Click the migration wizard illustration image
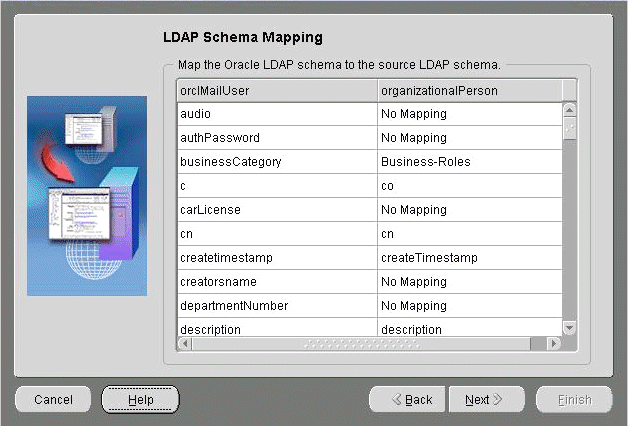 pyautogui.click(x=87, y=196)
